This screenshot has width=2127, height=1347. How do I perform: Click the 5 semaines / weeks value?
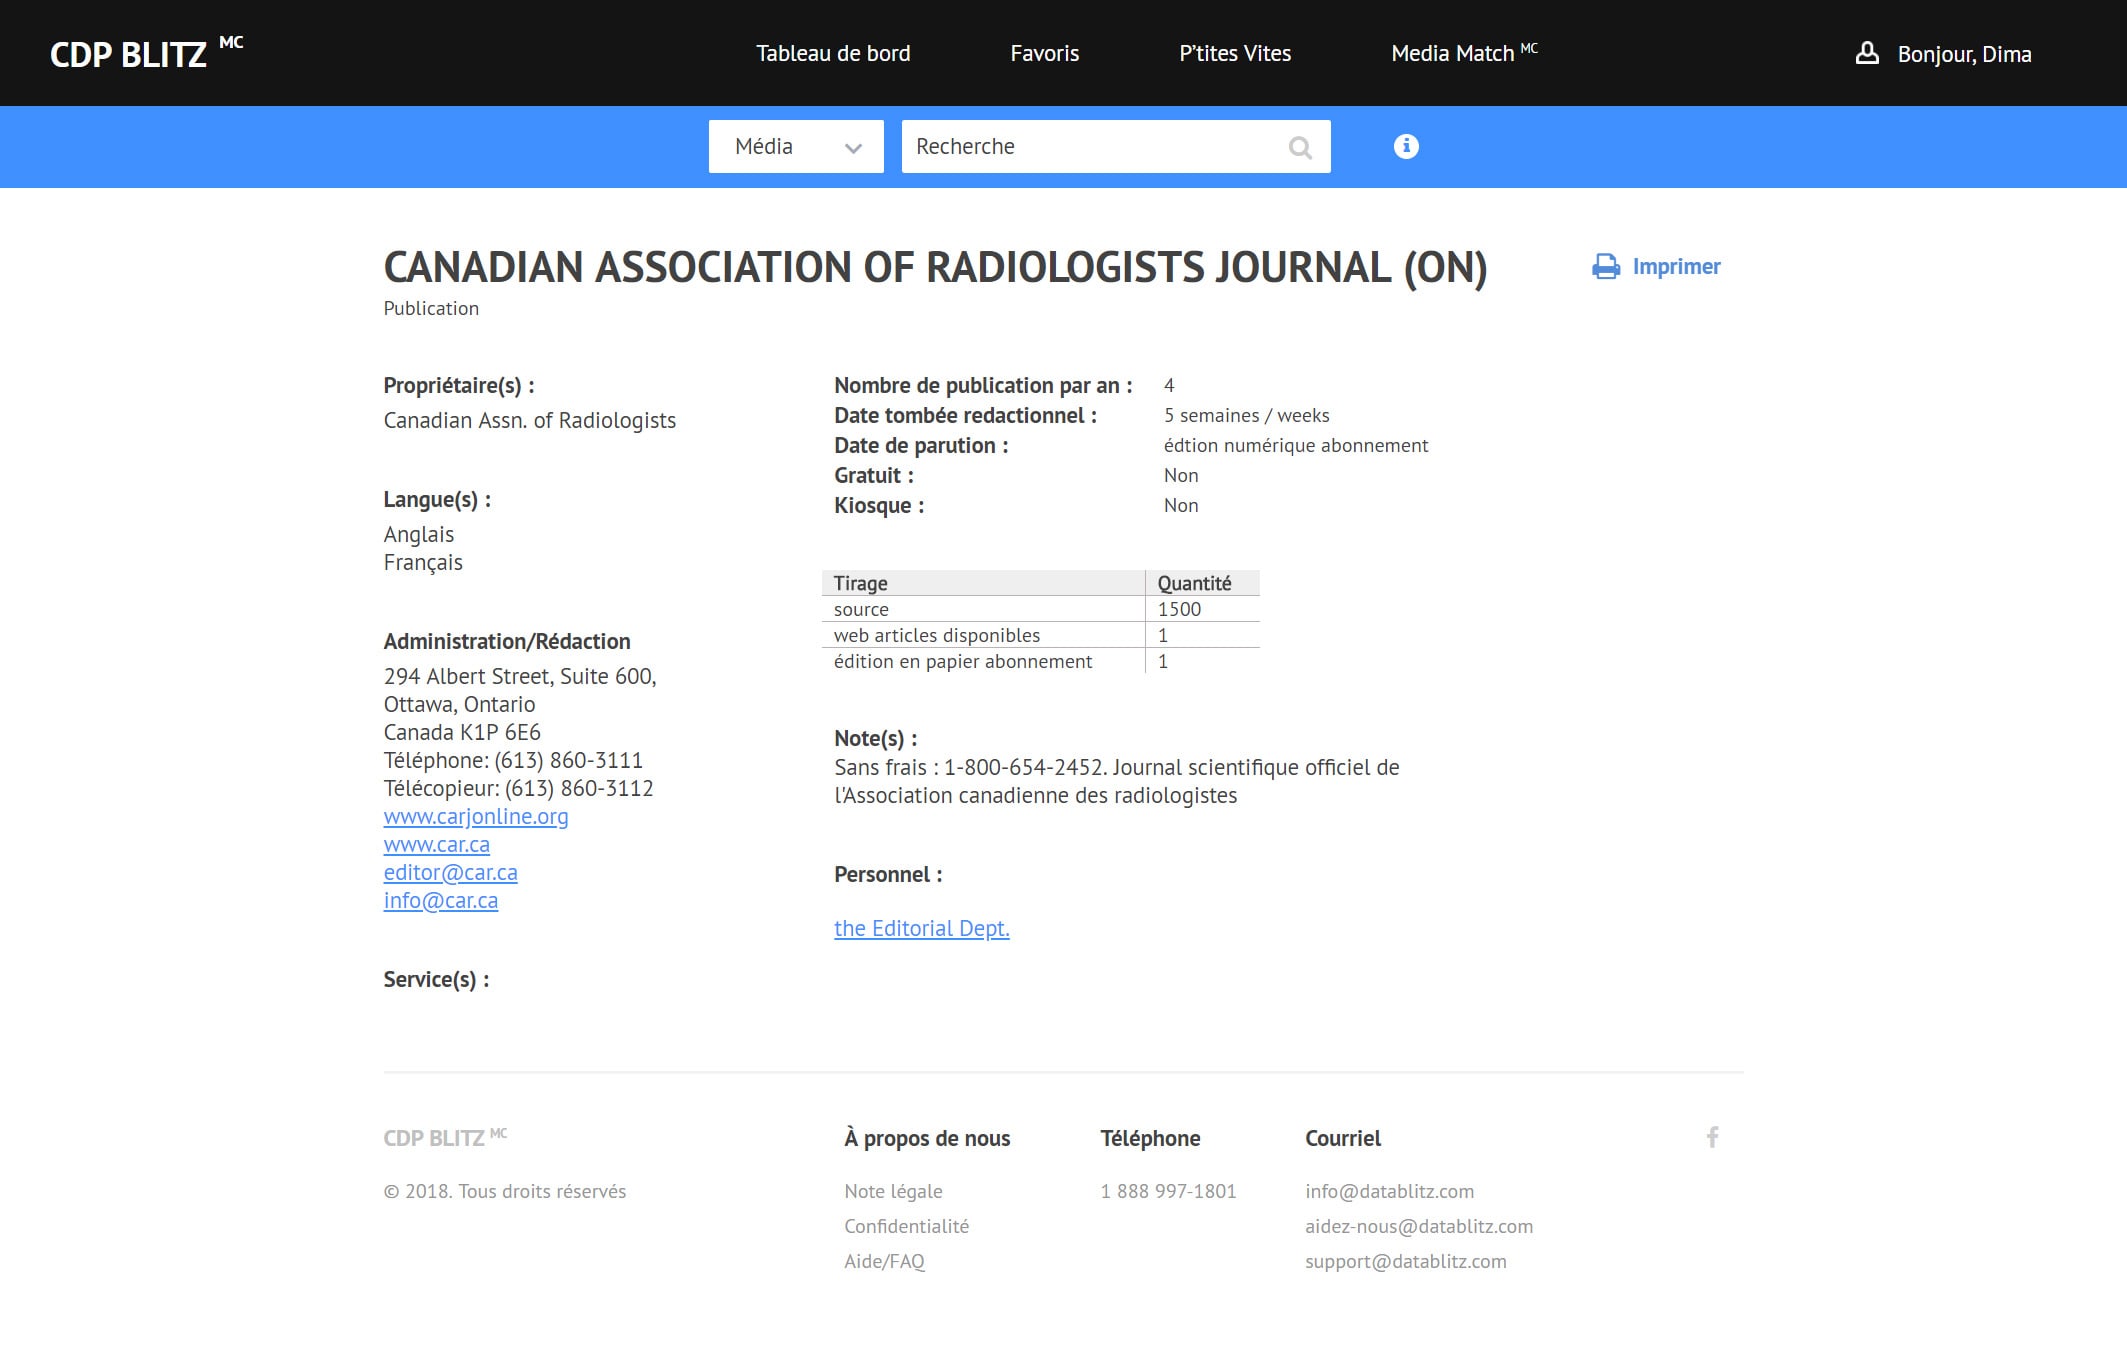tap(1246, 415)
